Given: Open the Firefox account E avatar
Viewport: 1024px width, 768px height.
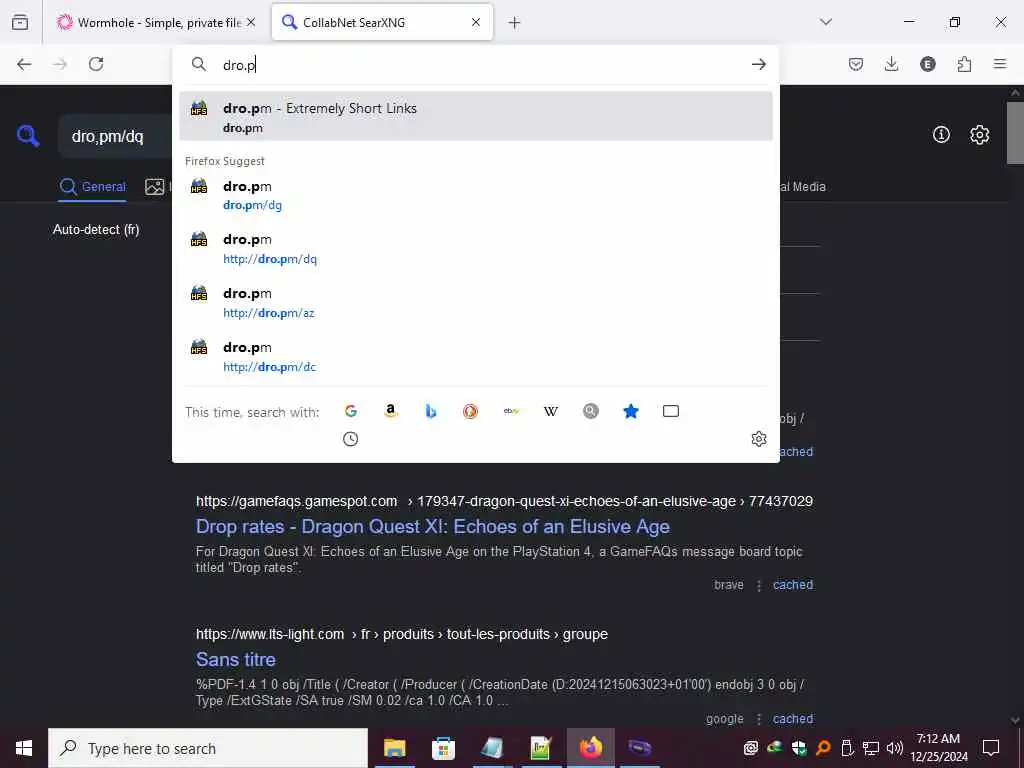Looking at the screenshot, I should pyautogui.click(x=928, y=64).
